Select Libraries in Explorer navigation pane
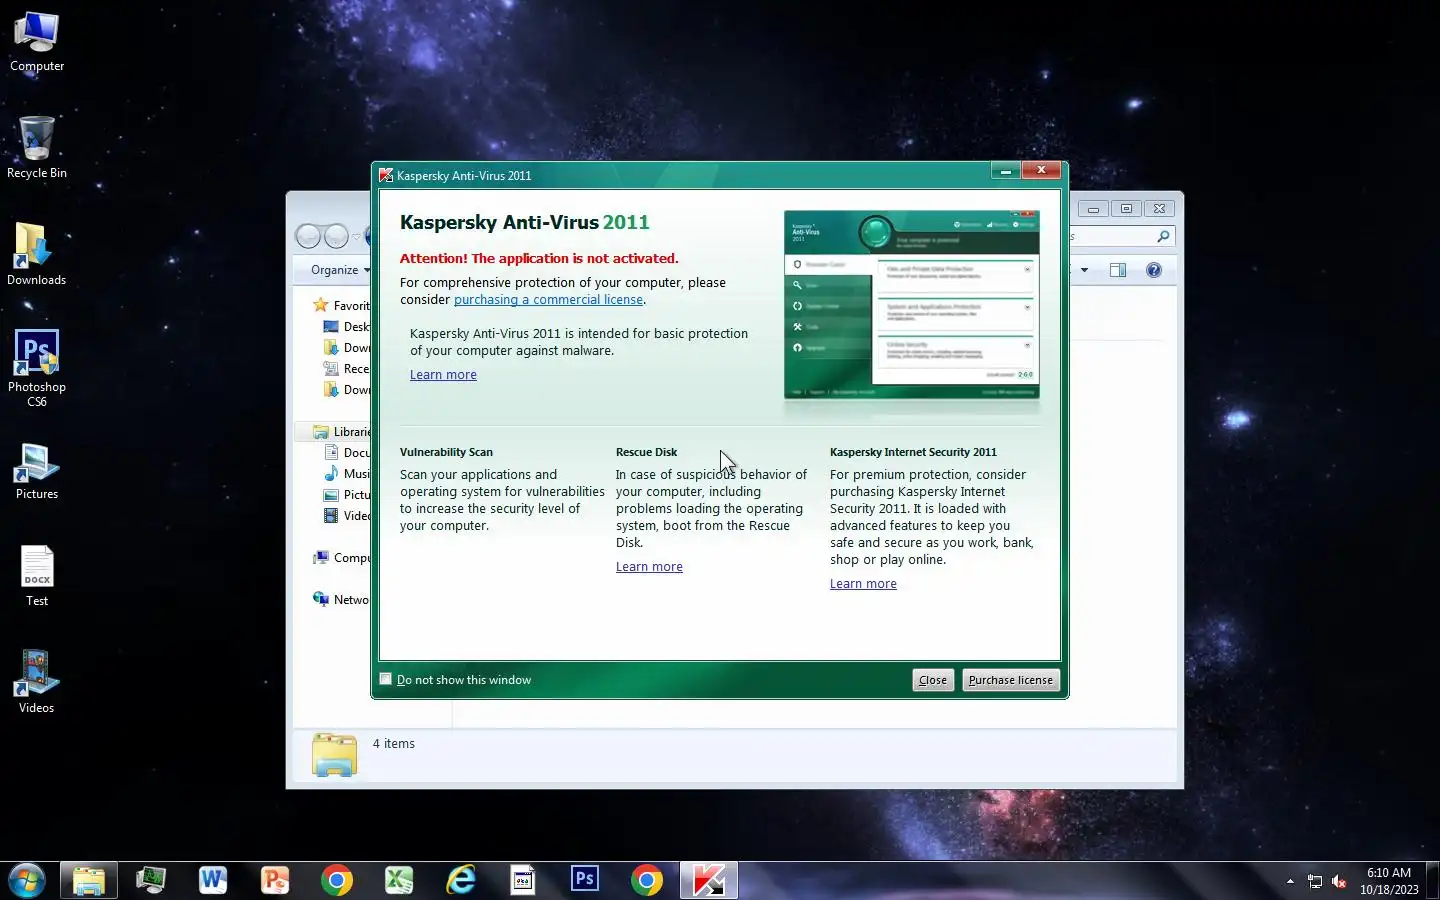 point(341,431)
